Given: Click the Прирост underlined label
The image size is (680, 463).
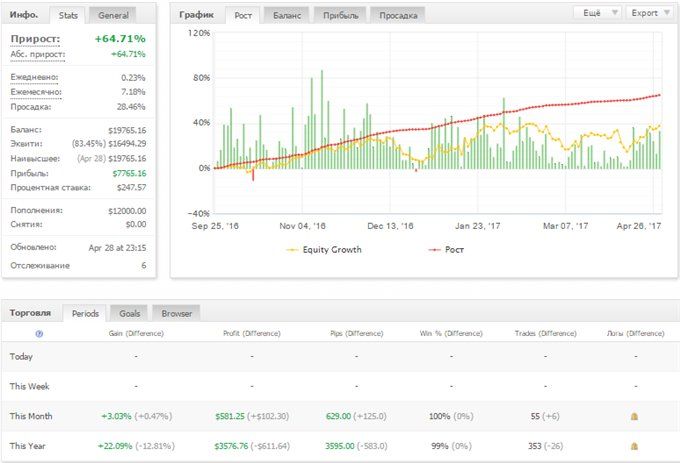Looking at the screenshot, I should pyautogui.click(x=35, y=39).
